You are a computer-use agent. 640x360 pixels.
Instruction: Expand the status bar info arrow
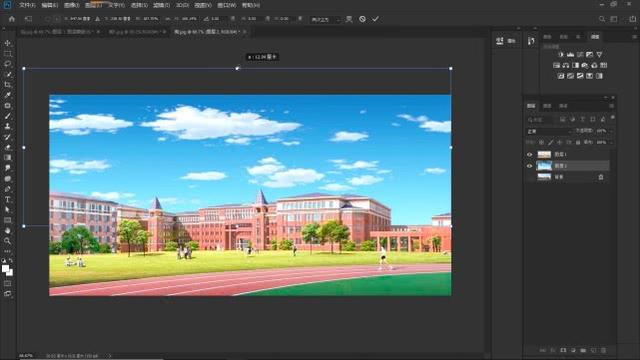point(110,356)
